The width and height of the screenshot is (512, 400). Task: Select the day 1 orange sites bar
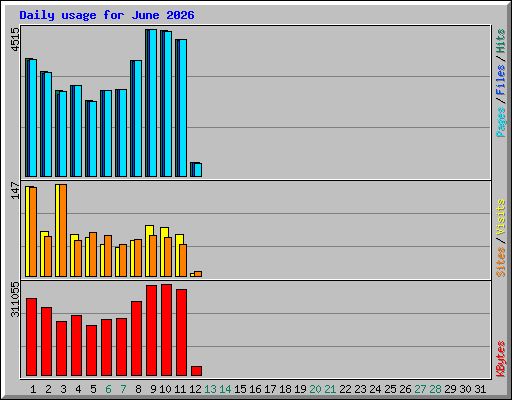[33, 232]
